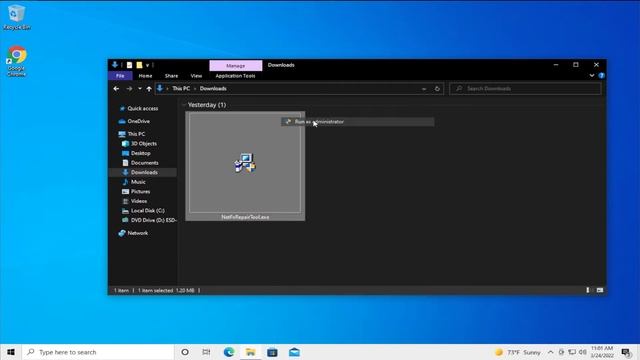Click the '1 item selected' status text
The image size is (640, 360).
pyautogui.click(x=155, y=291)
